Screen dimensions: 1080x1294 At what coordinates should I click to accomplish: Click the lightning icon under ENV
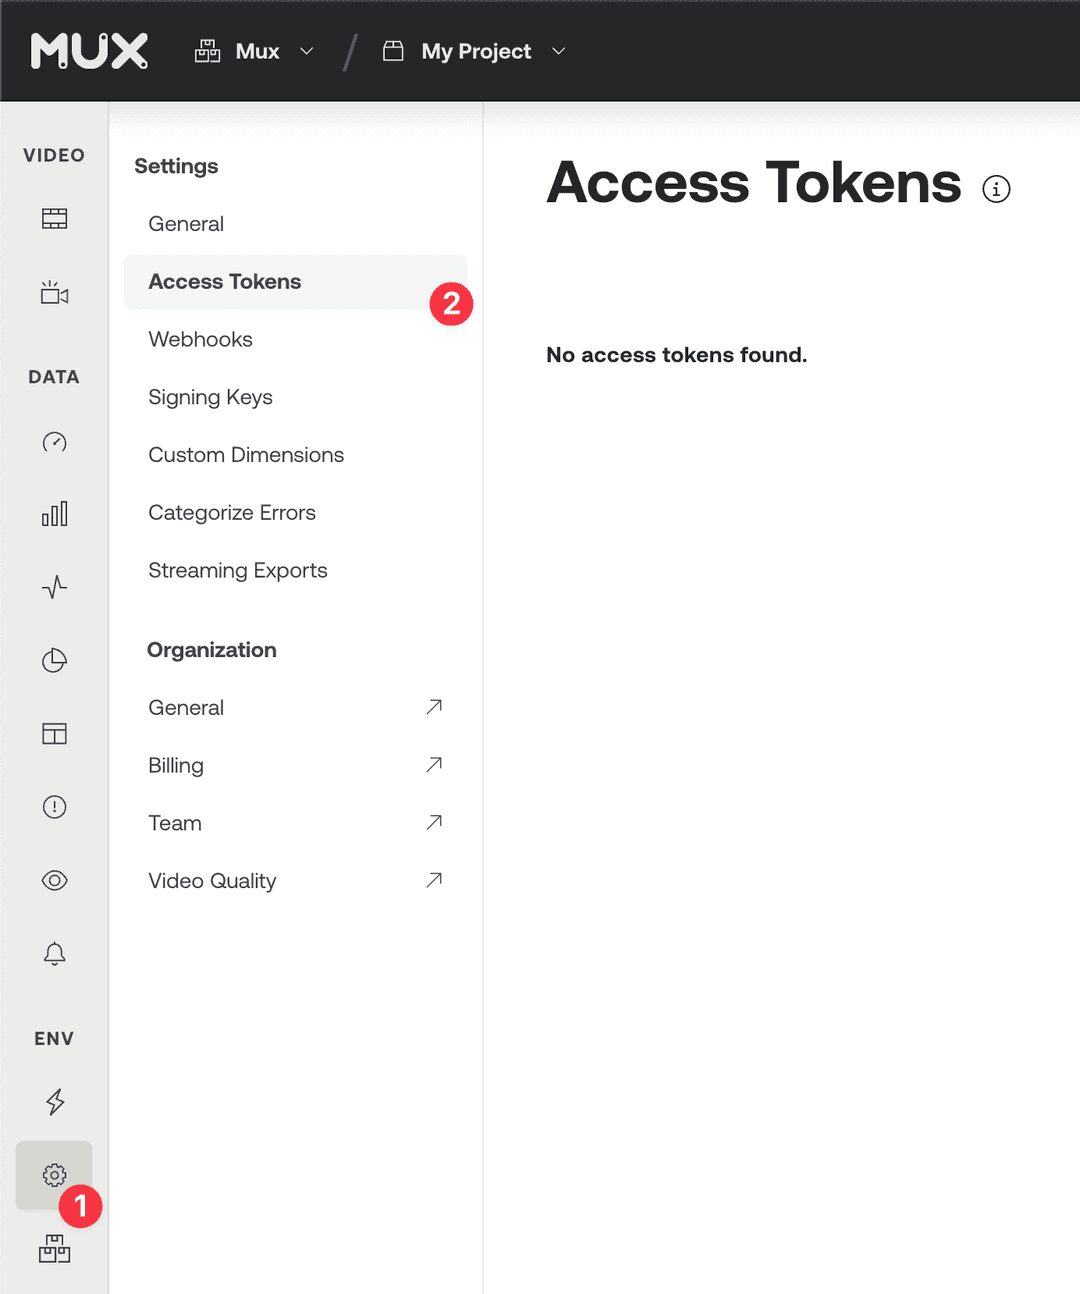click(54, 1102)
